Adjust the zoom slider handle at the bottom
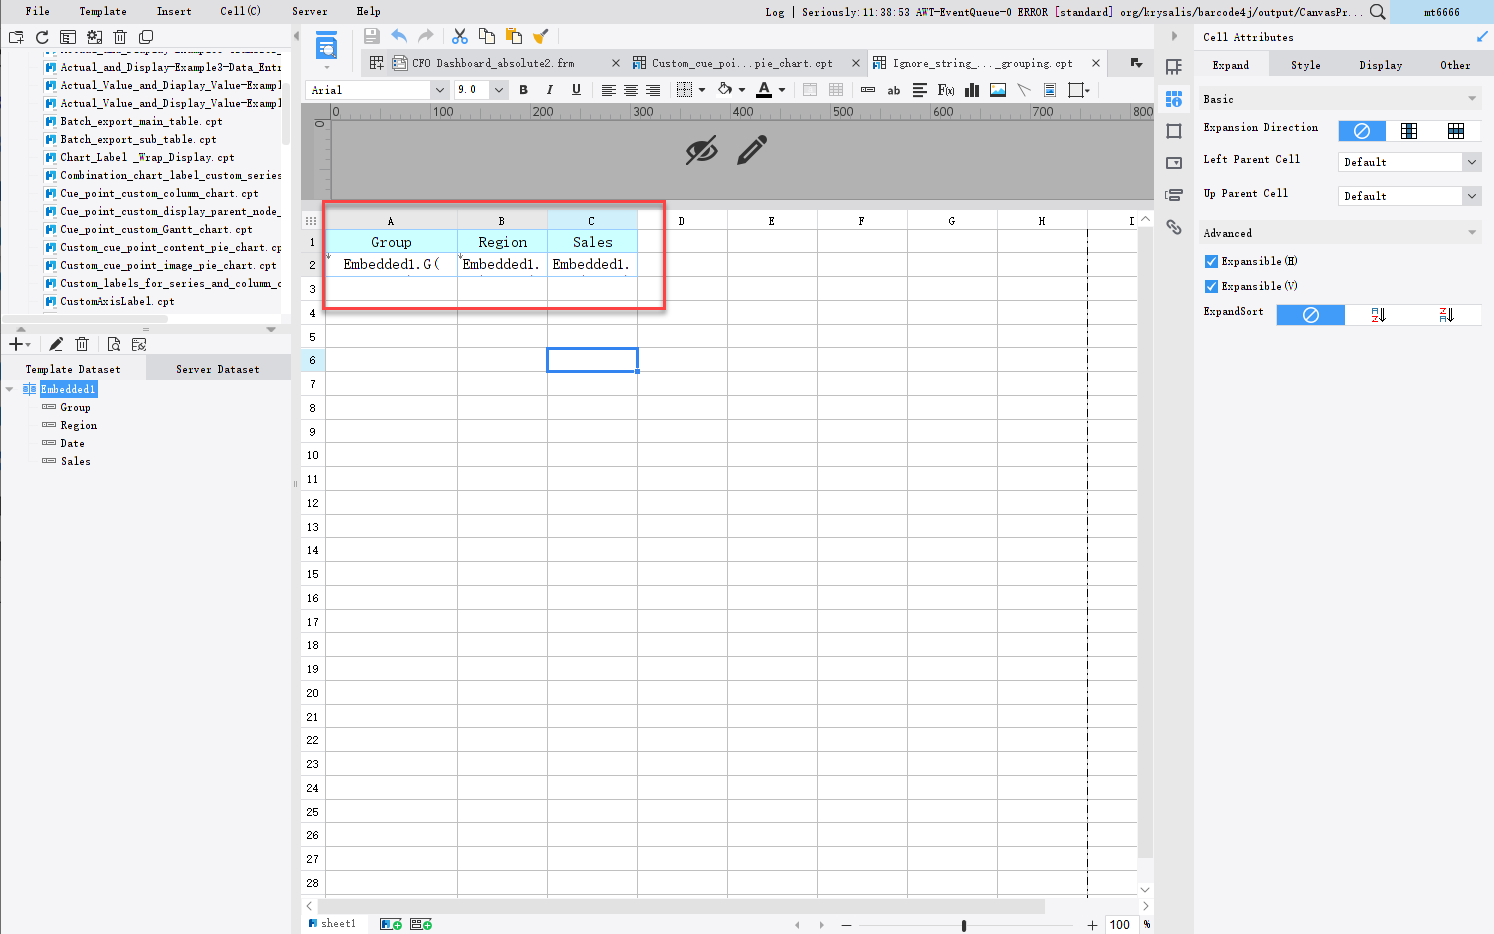Image resolution: width=1494 pixels, height=934 pixels. click(964, 925)
